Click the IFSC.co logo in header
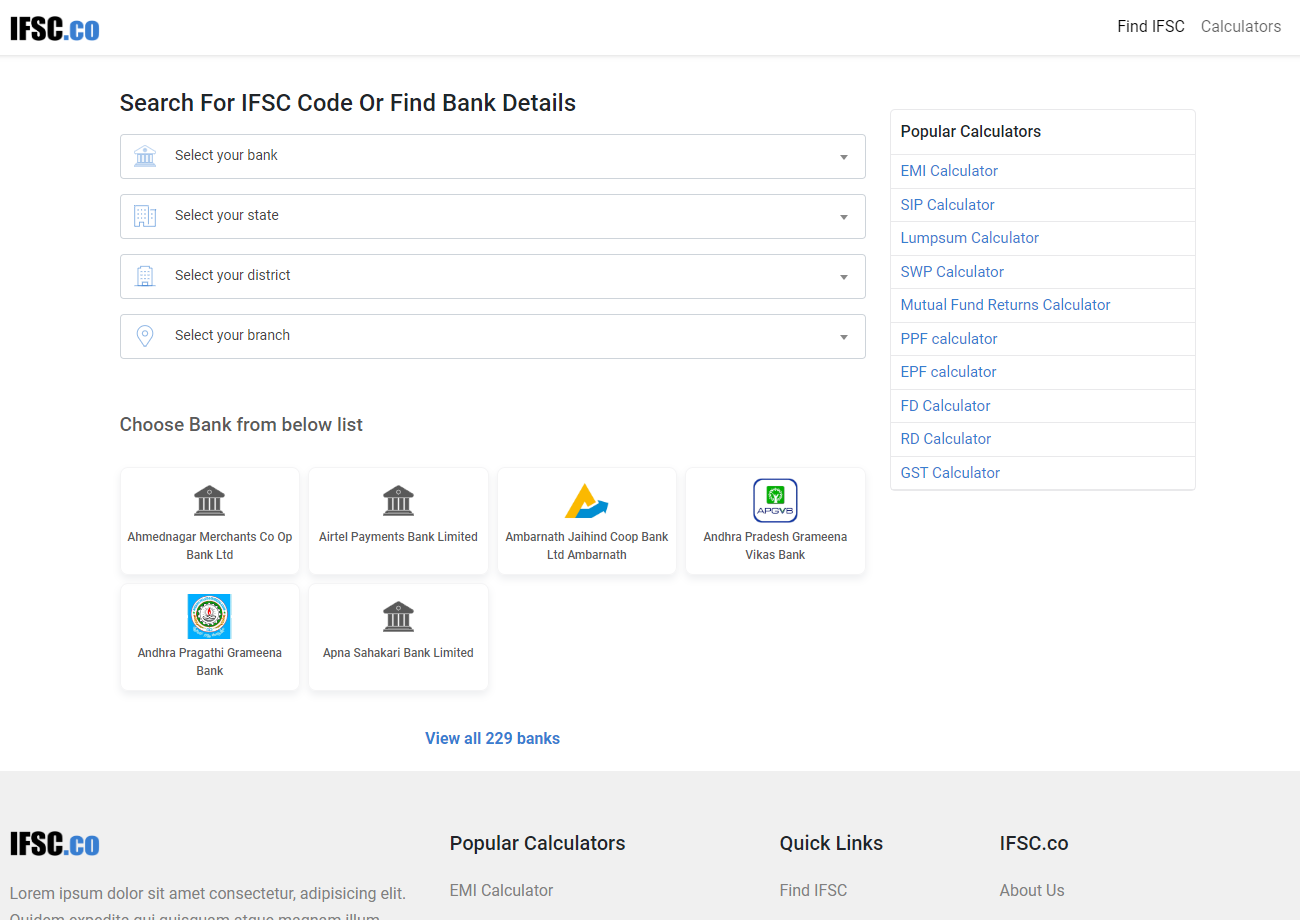Viewport: 1300px width, 920px height. pos(55,29)
